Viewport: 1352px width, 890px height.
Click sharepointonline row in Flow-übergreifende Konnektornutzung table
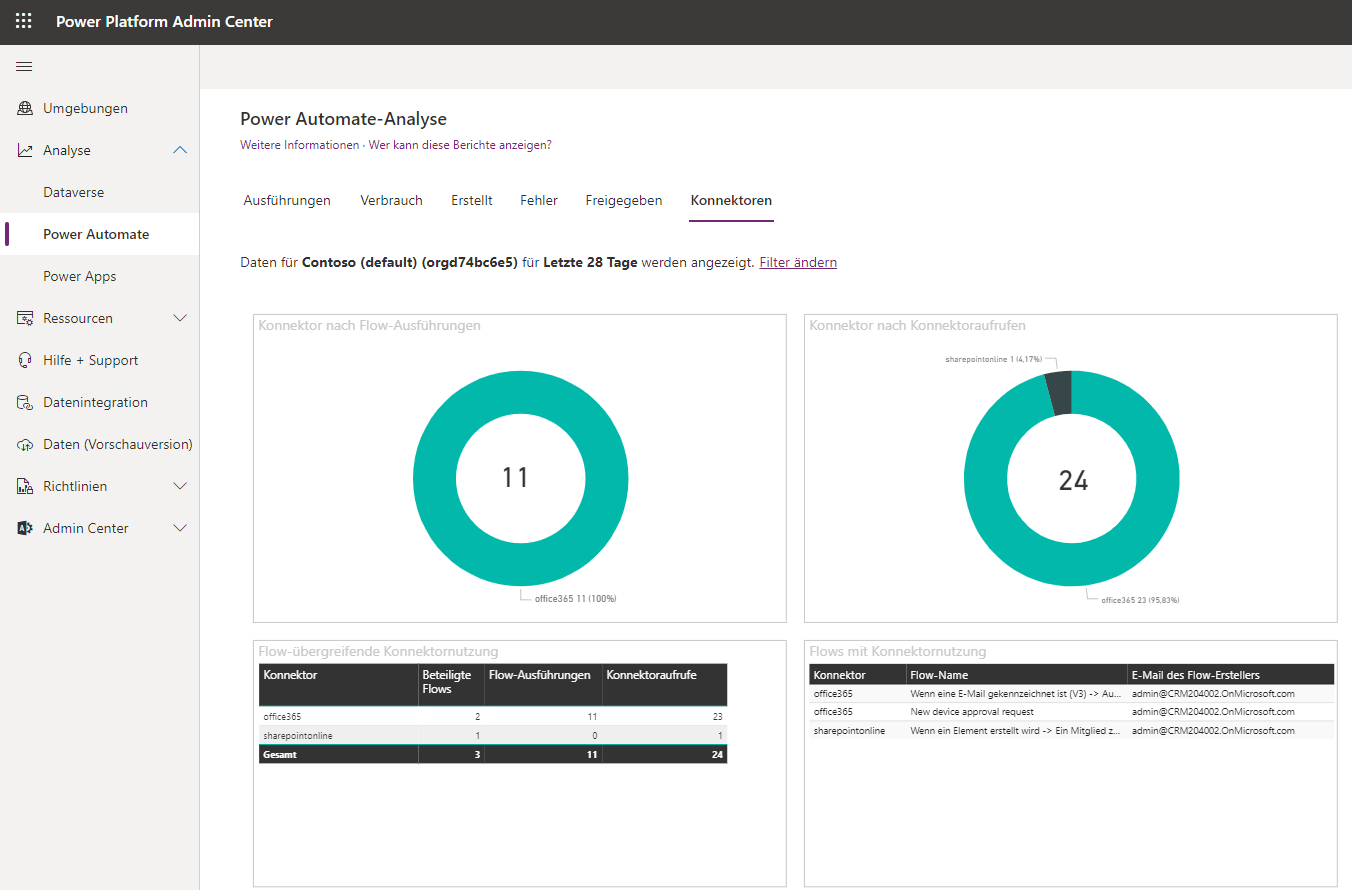point(493,735)
